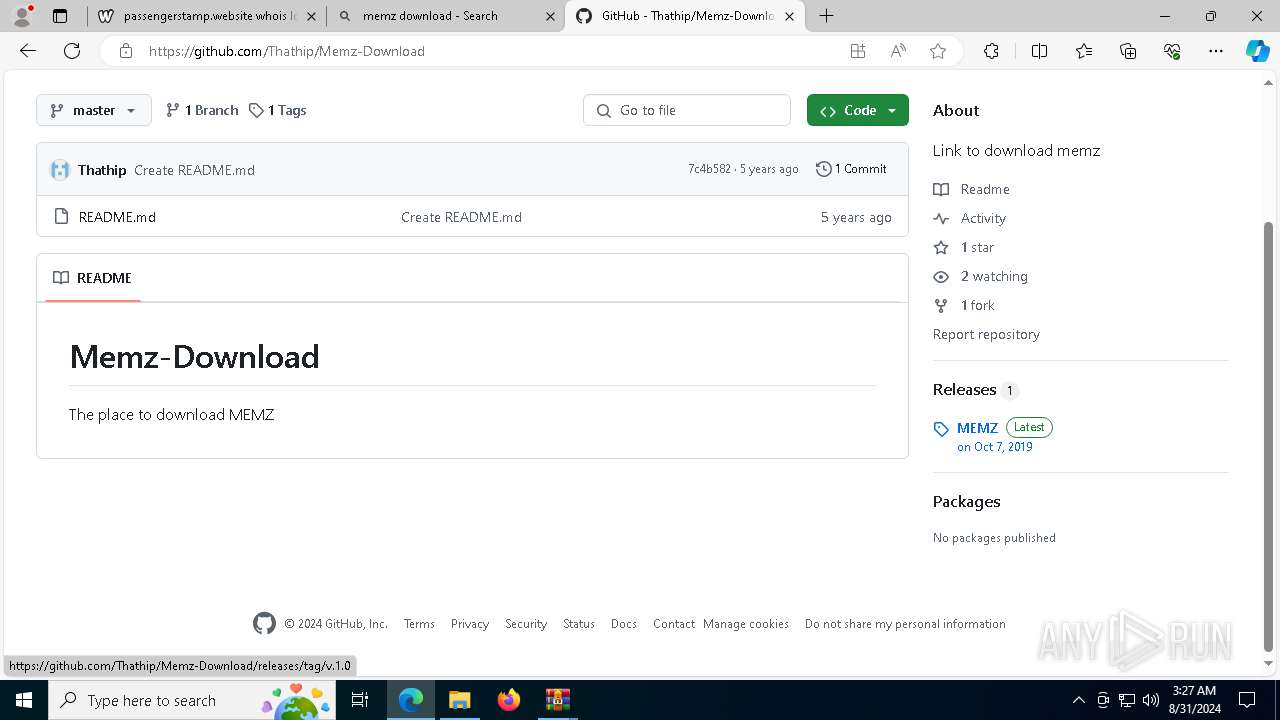The height and width of the screenshot is (720, 1280).
Task: Expand the green Code dropdown button
Action: click(x=858, y=110)
